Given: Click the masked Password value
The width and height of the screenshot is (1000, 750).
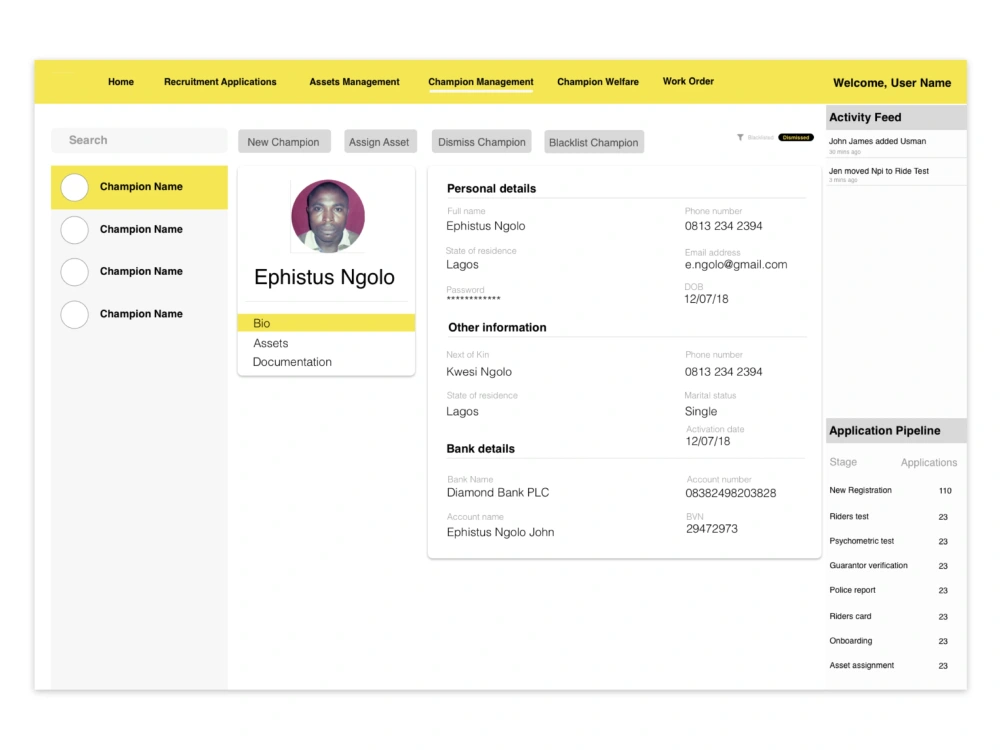Looking at the screenshot, I should 473,298.
